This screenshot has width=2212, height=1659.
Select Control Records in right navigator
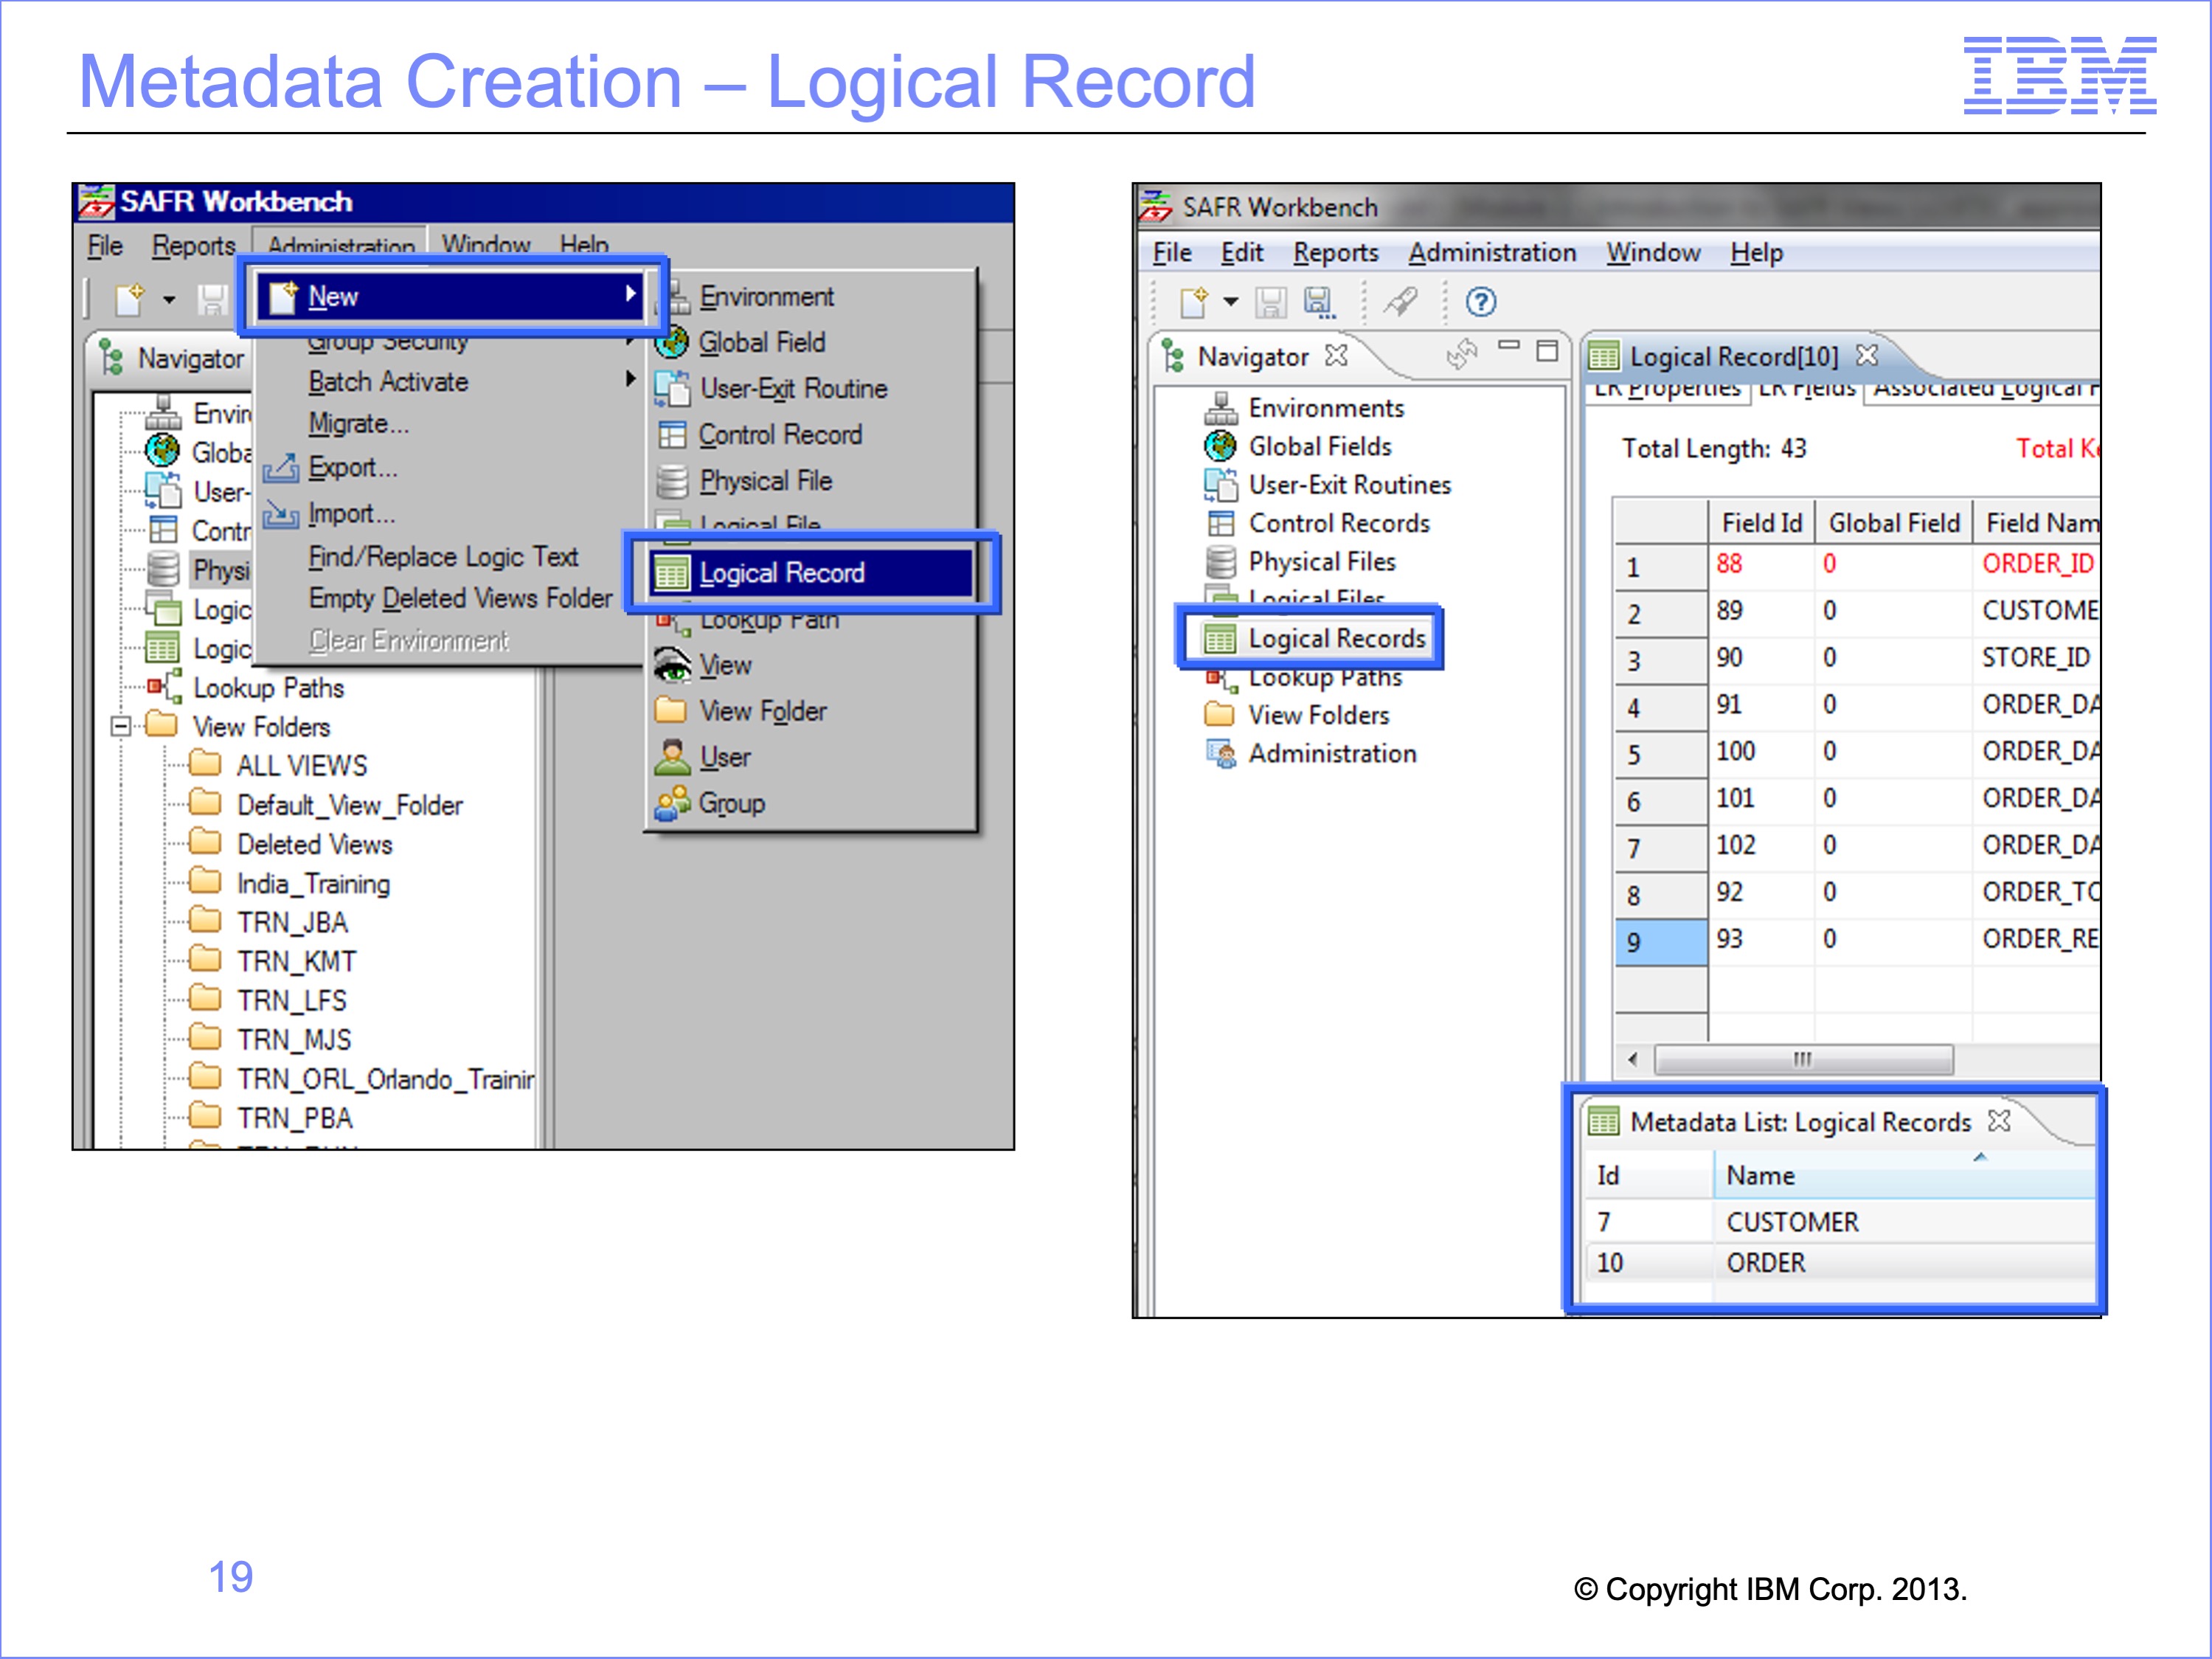(x=1339, y=523)
